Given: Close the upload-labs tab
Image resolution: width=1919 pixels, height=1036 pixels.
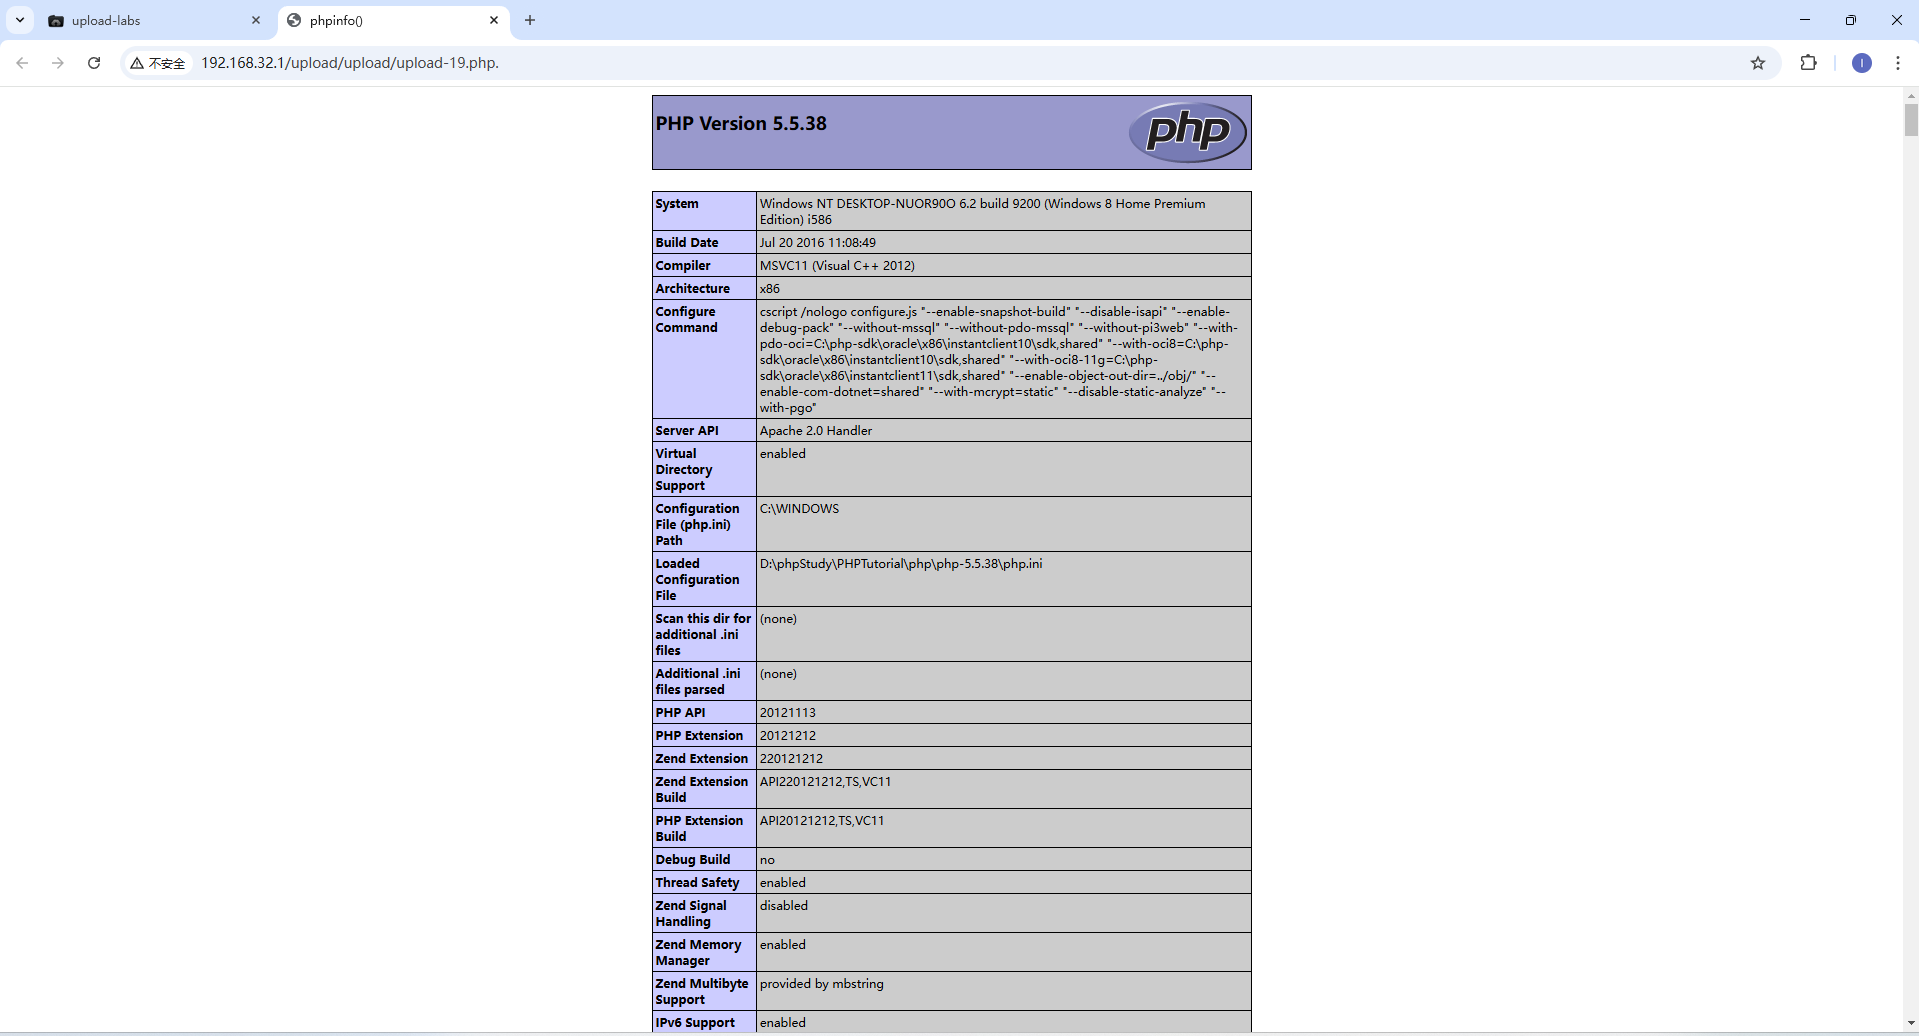Looking at the screenshot, I should click(x=256, y=20).
